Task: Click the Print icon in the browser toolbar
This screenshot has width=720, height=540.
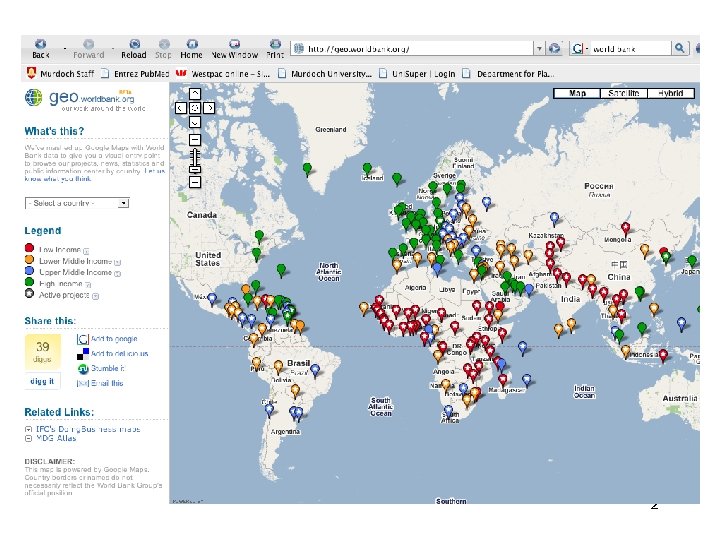Action: point(275,46)
